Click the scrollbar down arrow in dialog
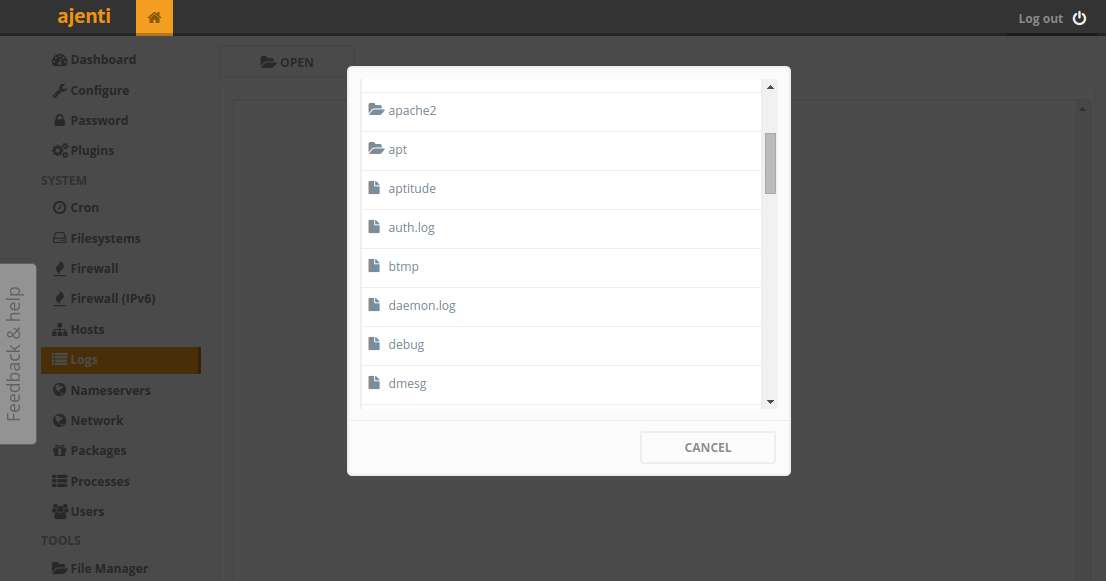Viewport: 1106px width, 581px height. (770, 402)
